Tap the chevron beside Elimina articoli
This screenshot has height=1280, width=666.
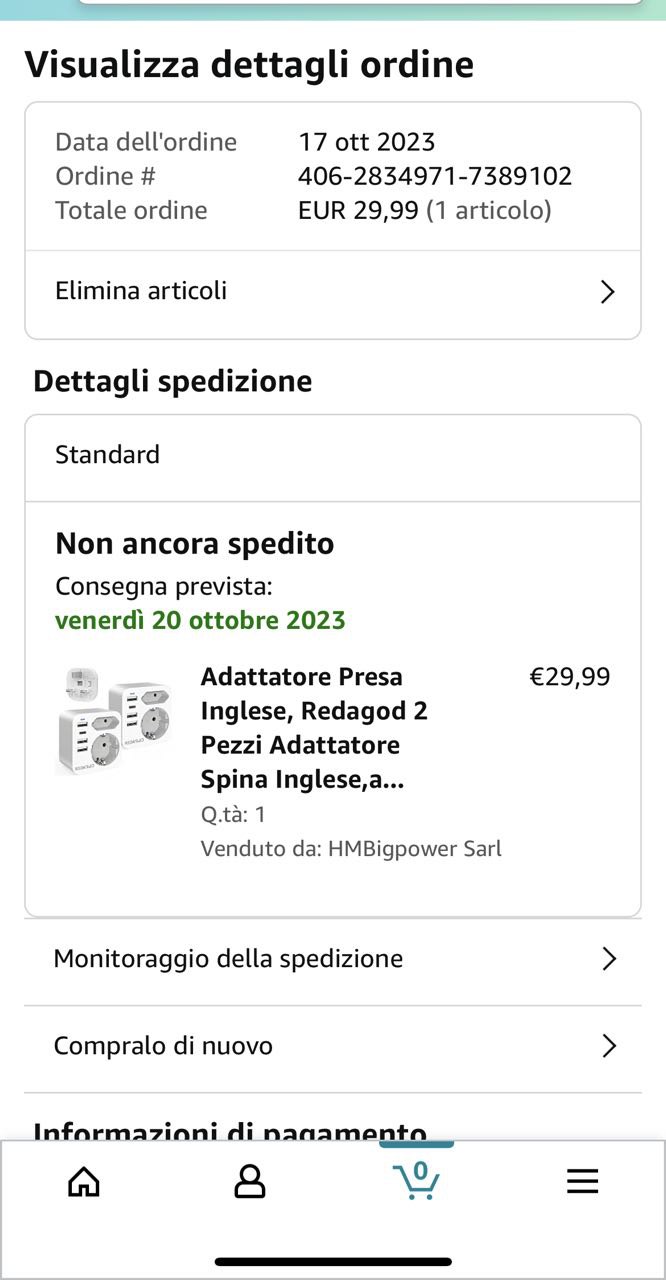pos(607,292)
